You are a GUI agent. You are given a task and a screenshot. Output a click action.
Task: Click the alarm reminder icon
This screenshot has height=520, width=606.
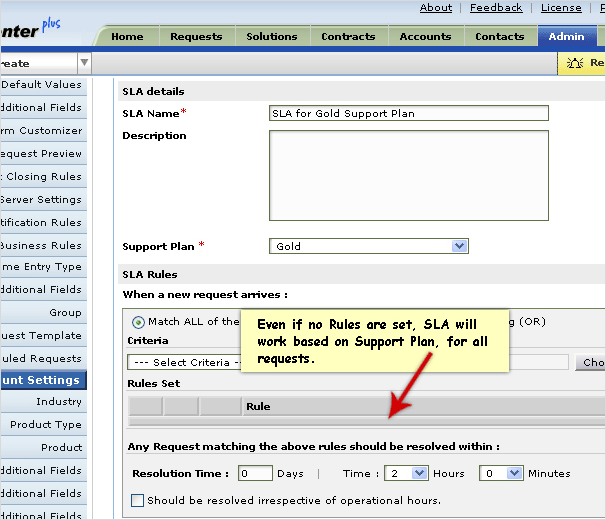point(575,63)
